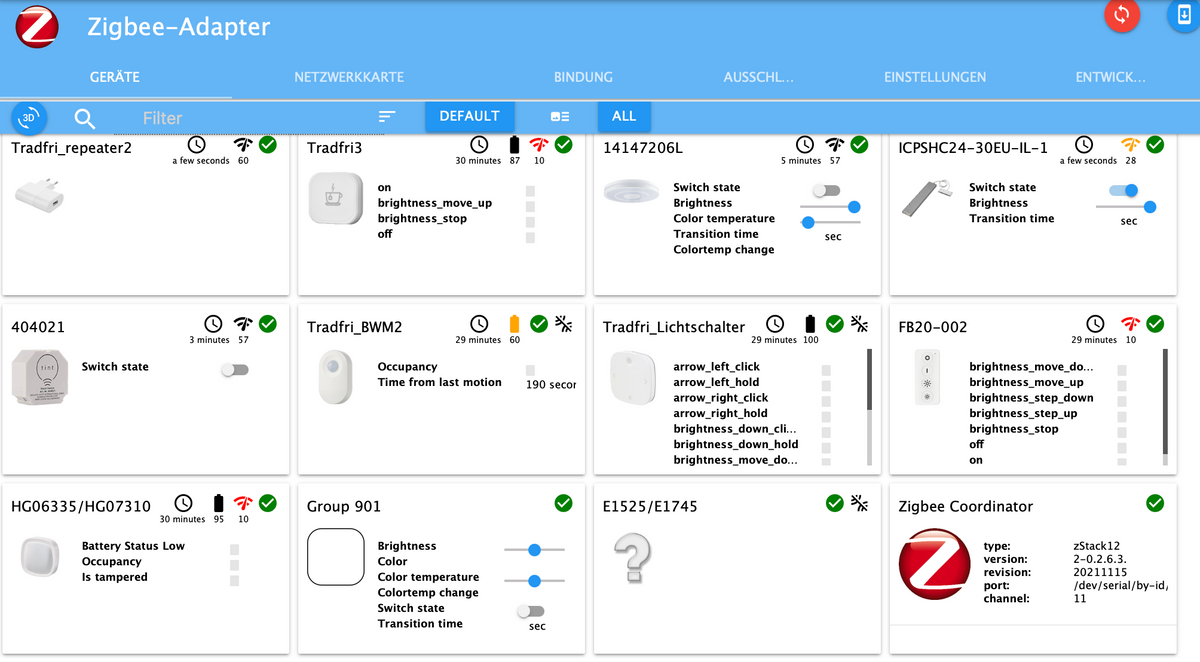The width and height of the screenshot is (1200, 662).
Task: Adjust Brightness slider on ICPSHC24-30EU-IL-1
Action: tap(1128, 206)
